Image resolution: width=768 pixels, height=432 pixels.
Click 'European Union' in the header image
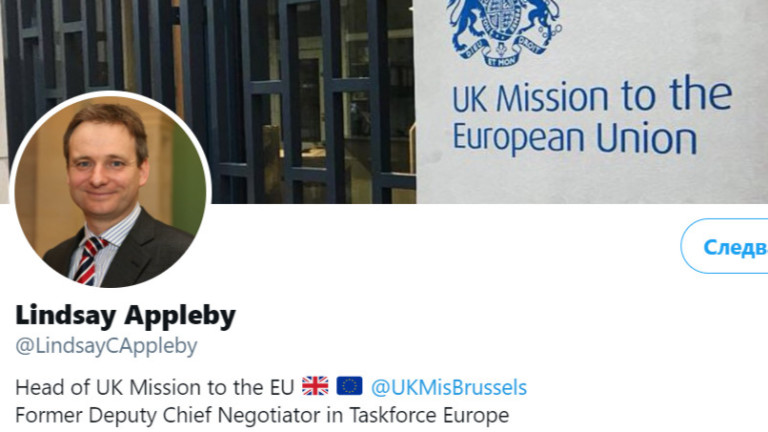tap(574, 136)
